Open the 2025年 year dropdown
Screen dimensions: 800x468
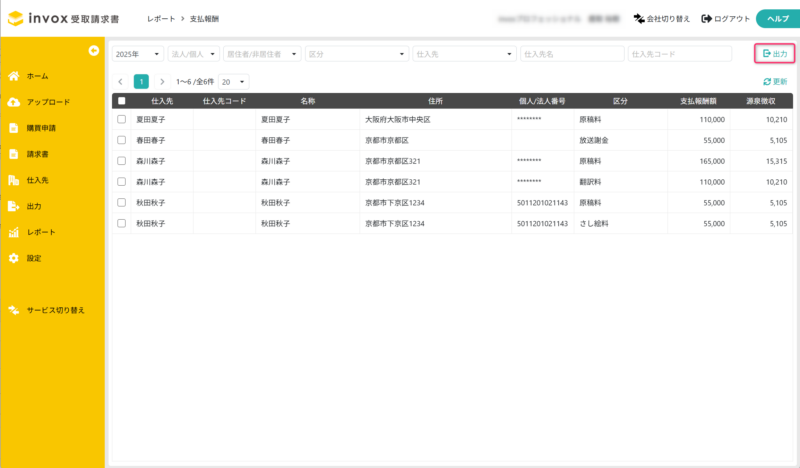138,54
